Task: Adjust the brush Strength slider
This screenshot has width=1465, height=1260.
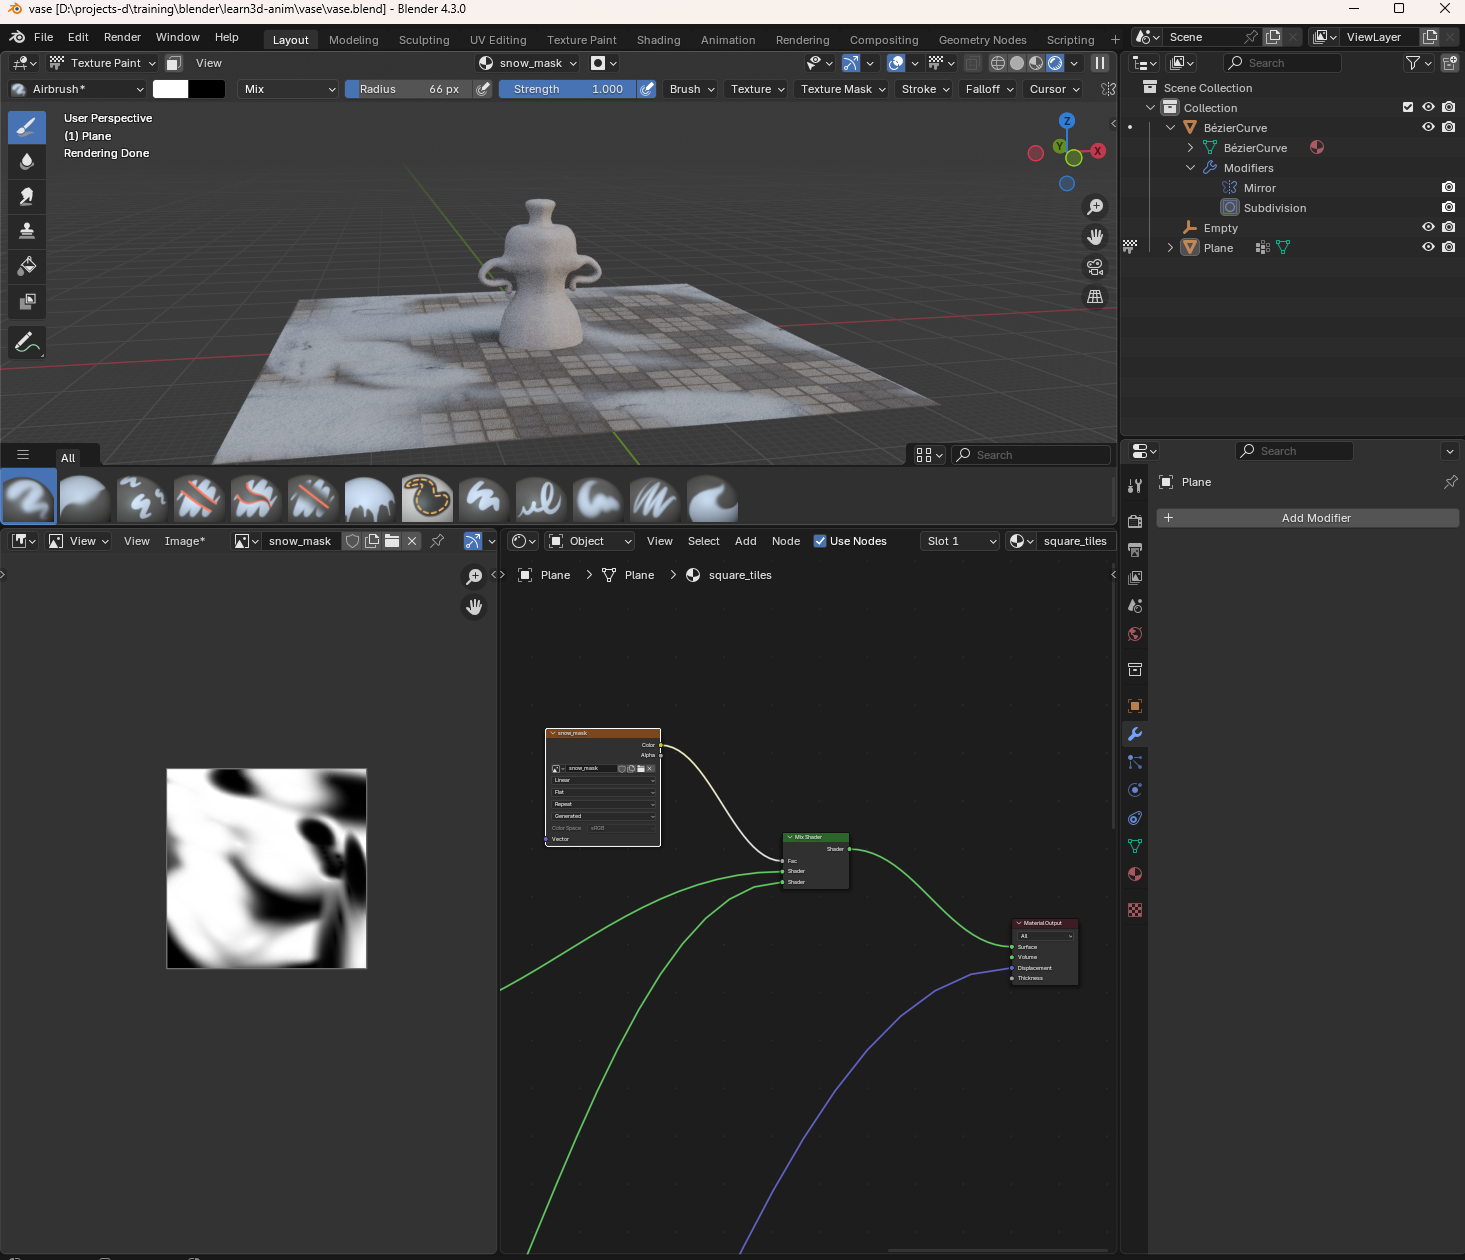Action: [x=567, y=89]
